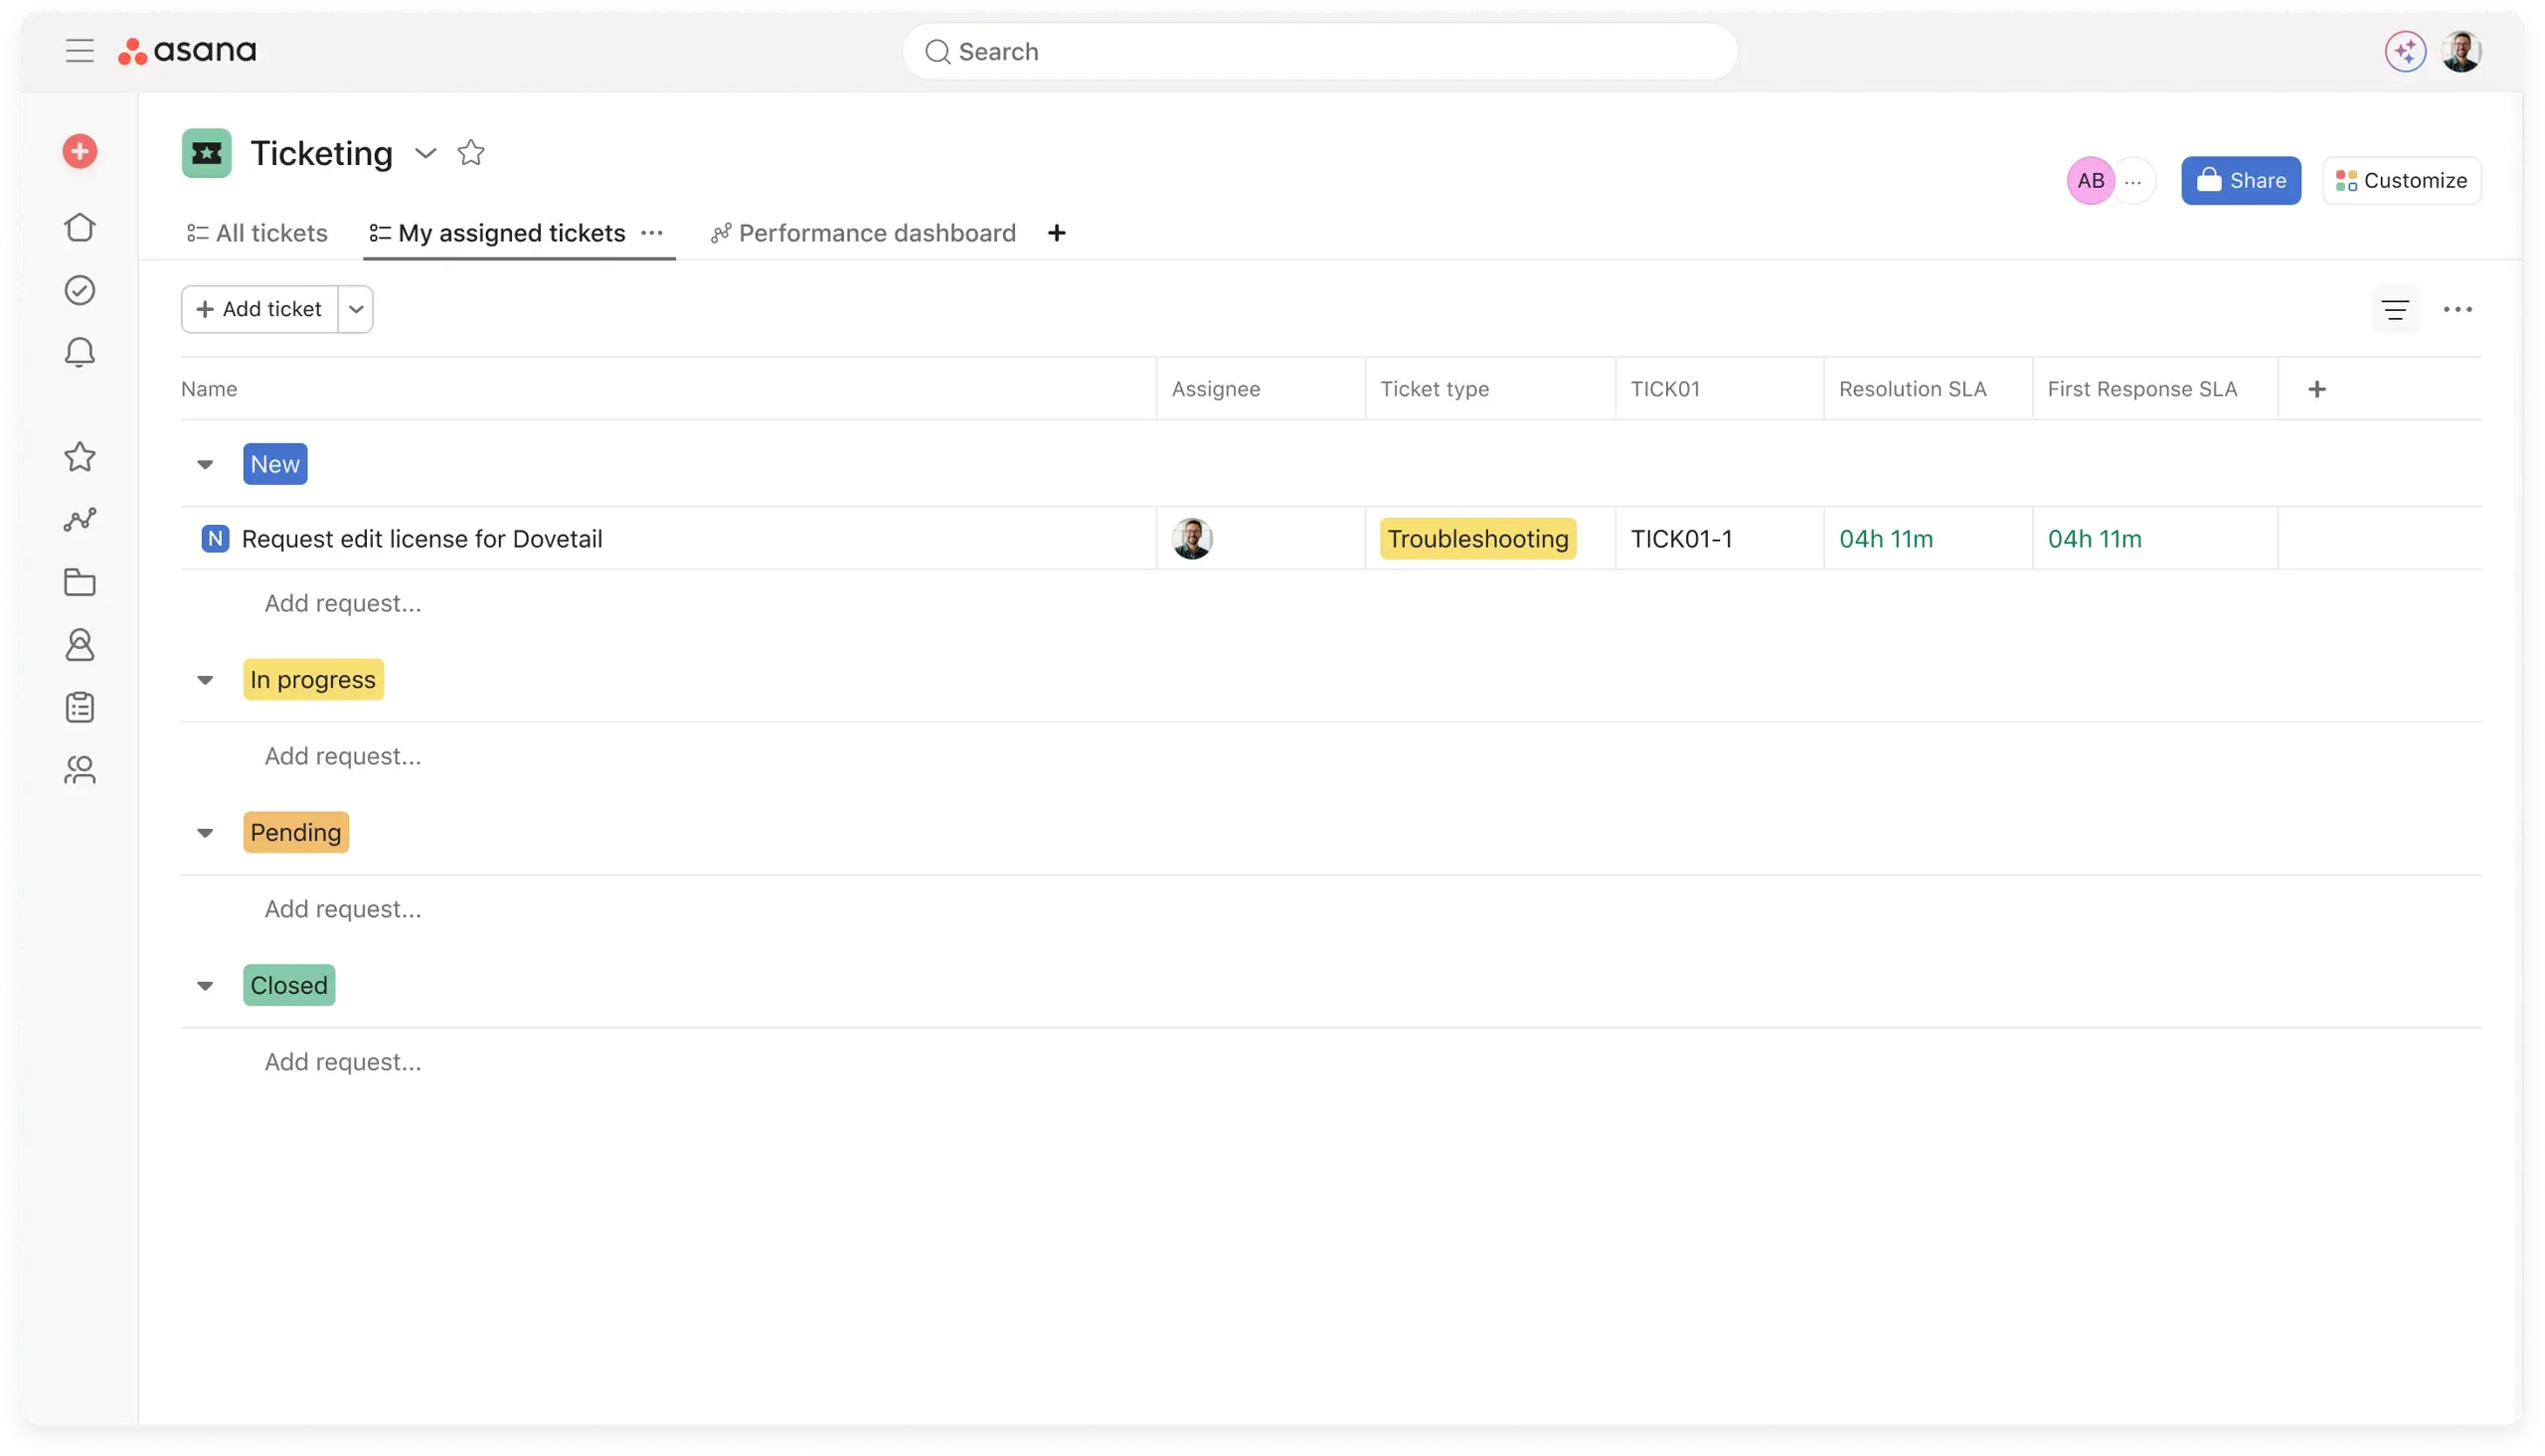Image resolution: width=2545 pixels, height=1456 pixels.
Task: Switch to the All tickets tab
Action: coord(257,233)
